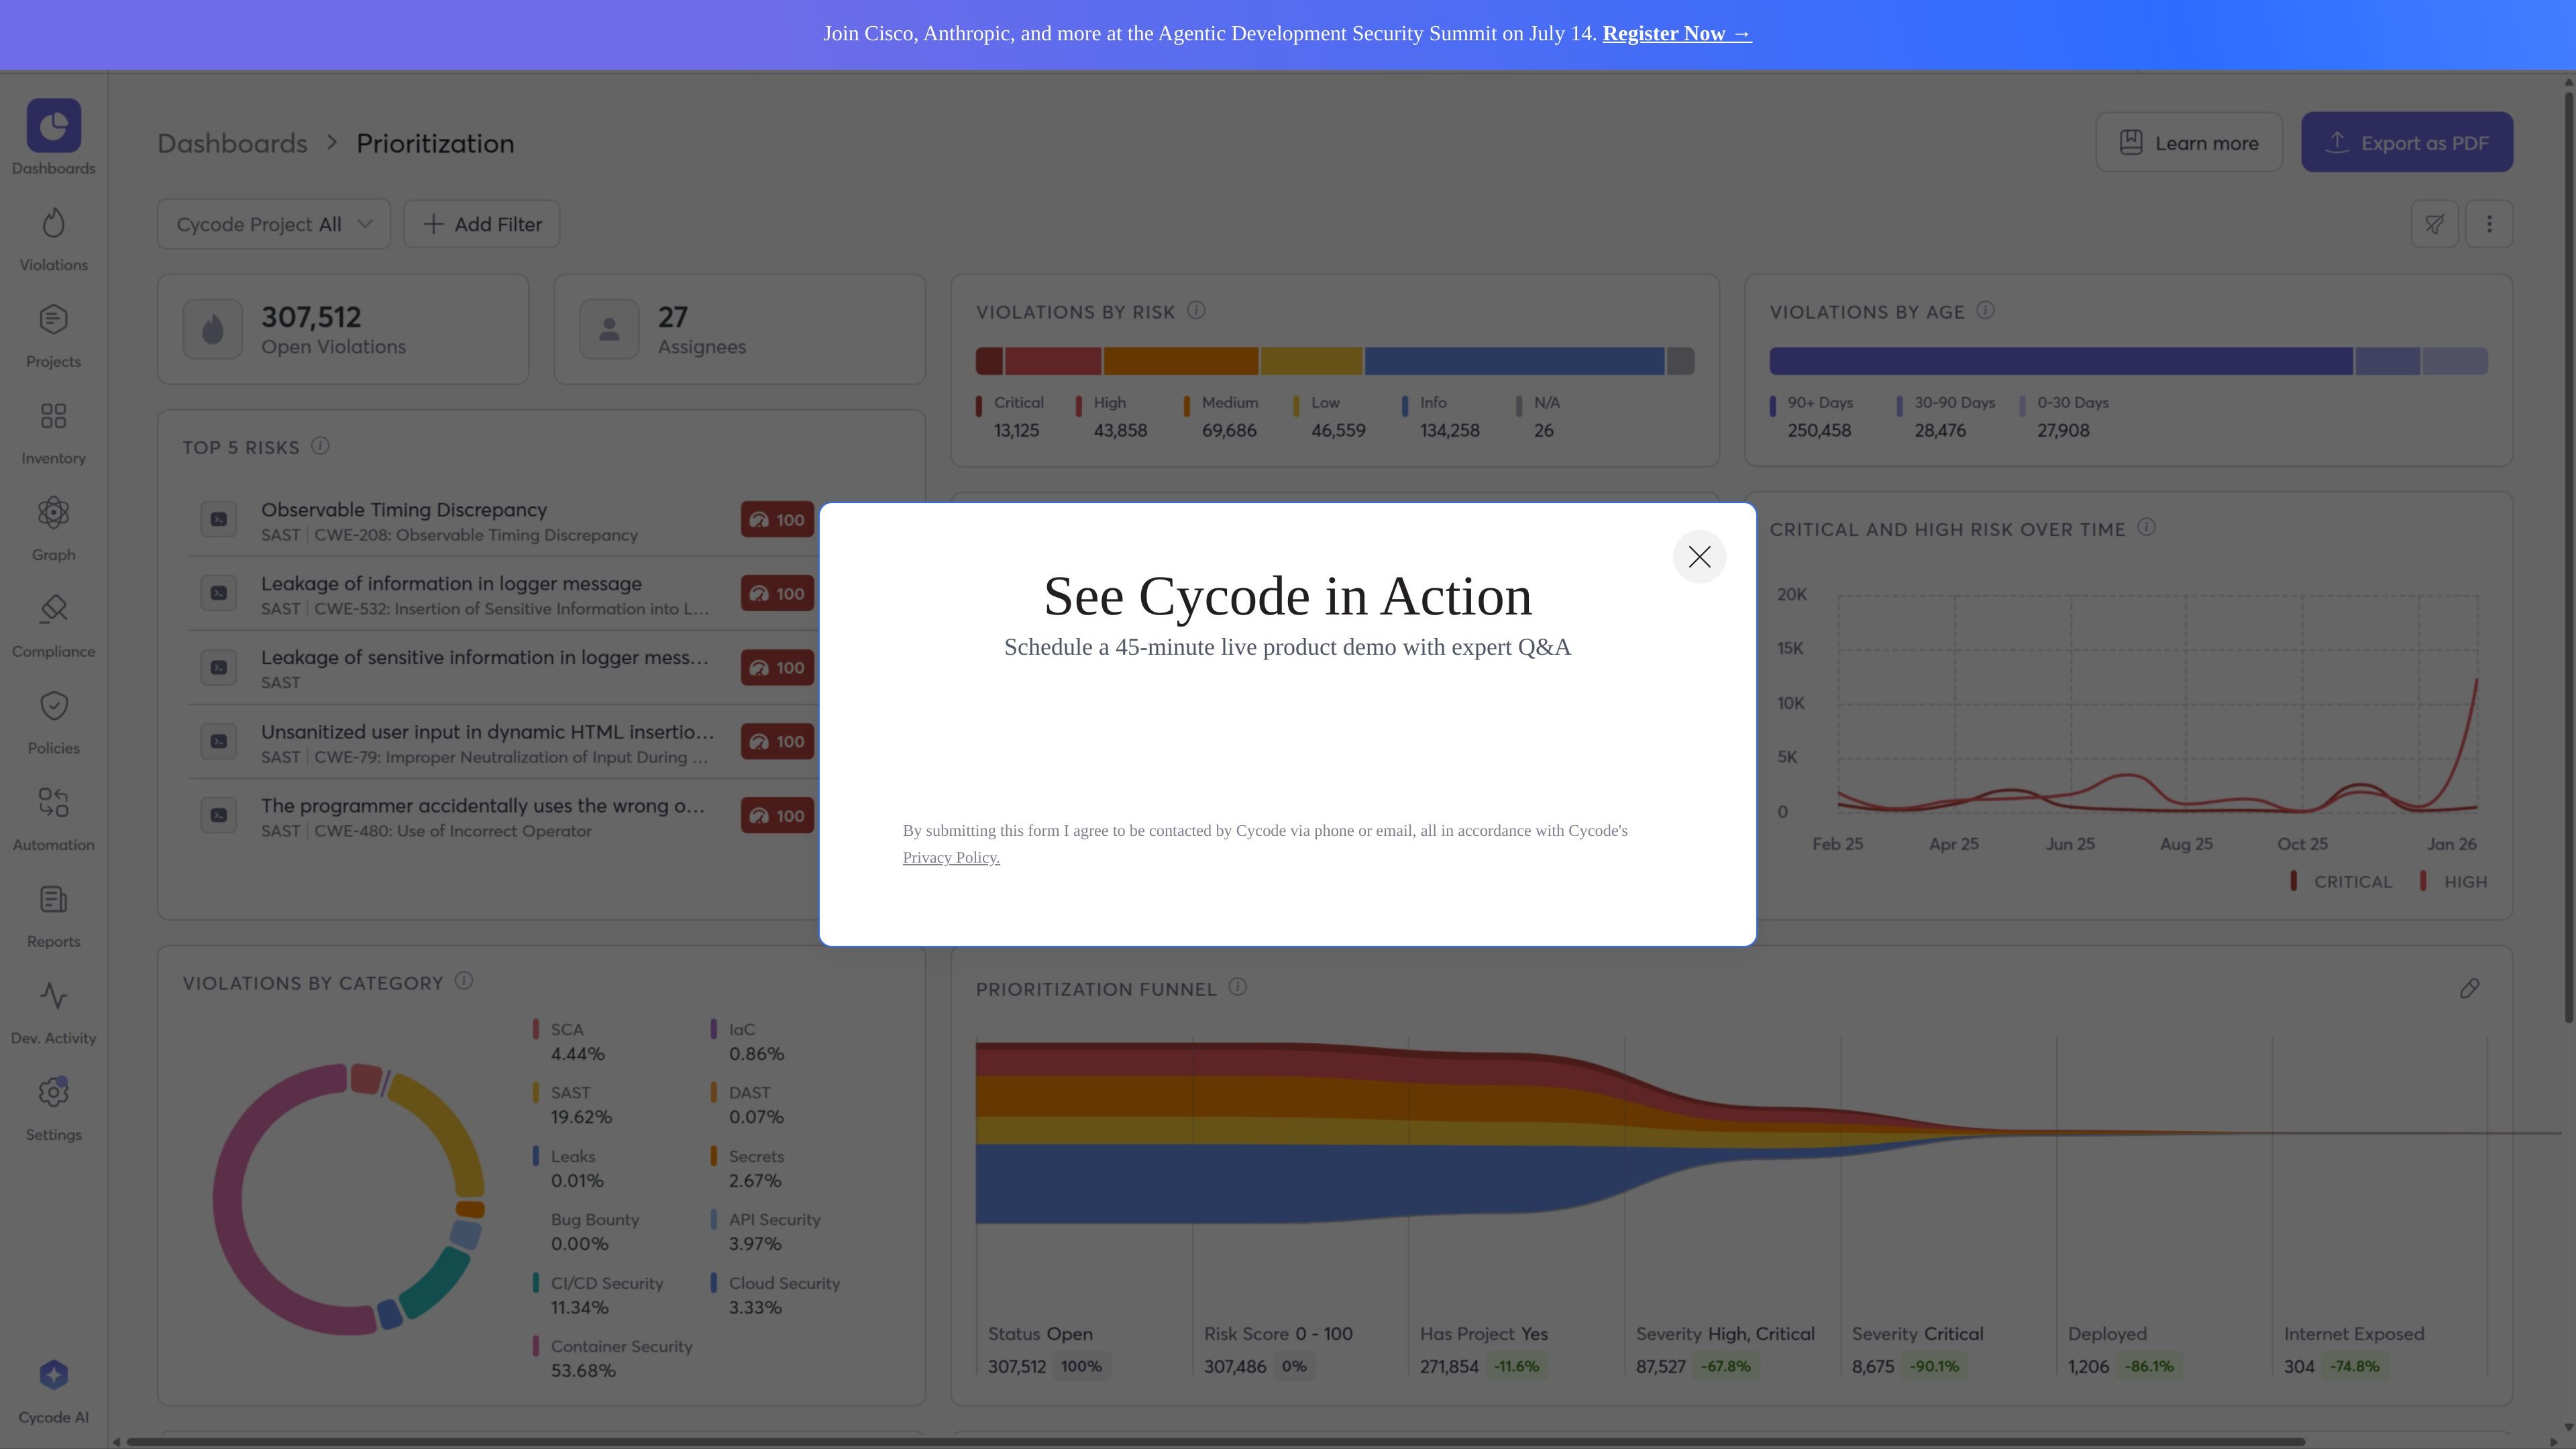Open Observable Timing Discrepancy risk
Image resolution: width=2576 pixels, height=1449 pixels.
(x=503, y=520)
